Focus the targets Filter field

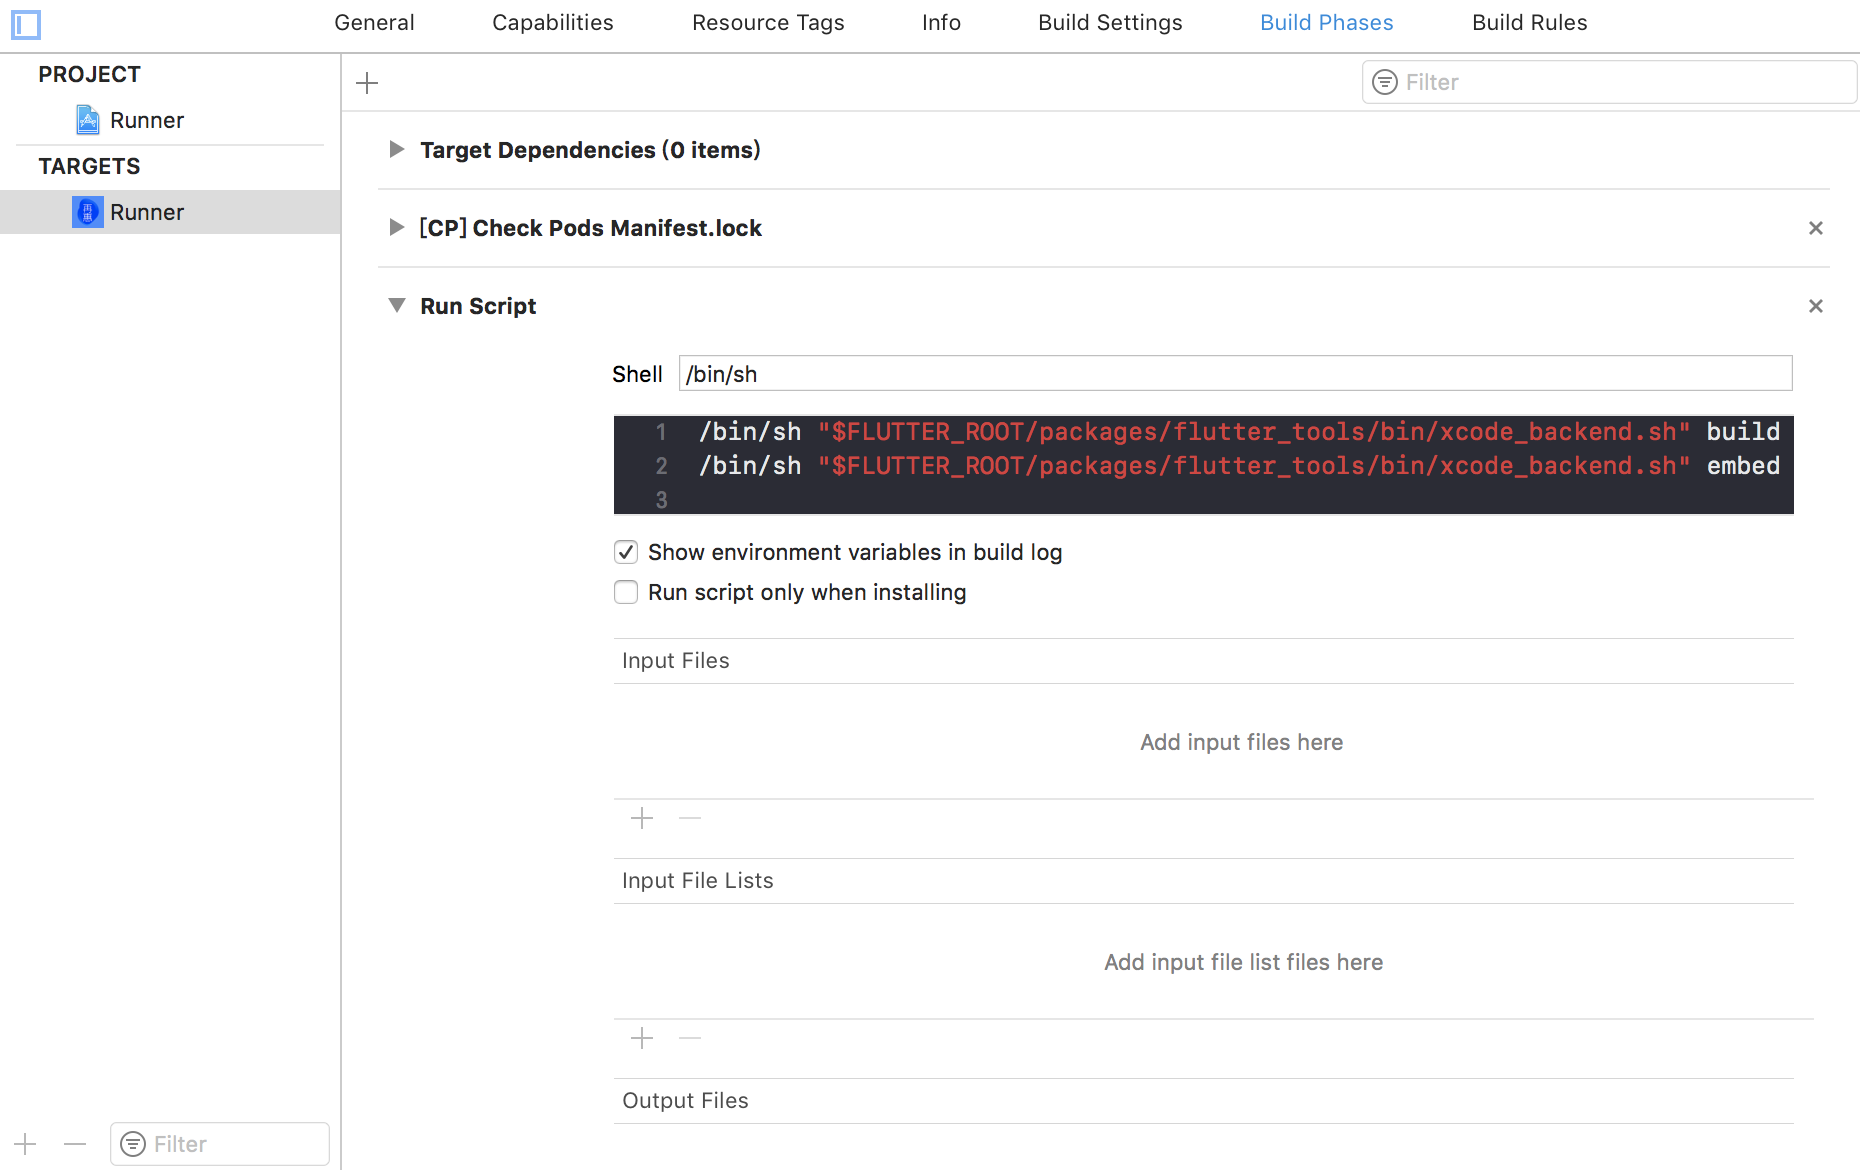[220, 1144]
